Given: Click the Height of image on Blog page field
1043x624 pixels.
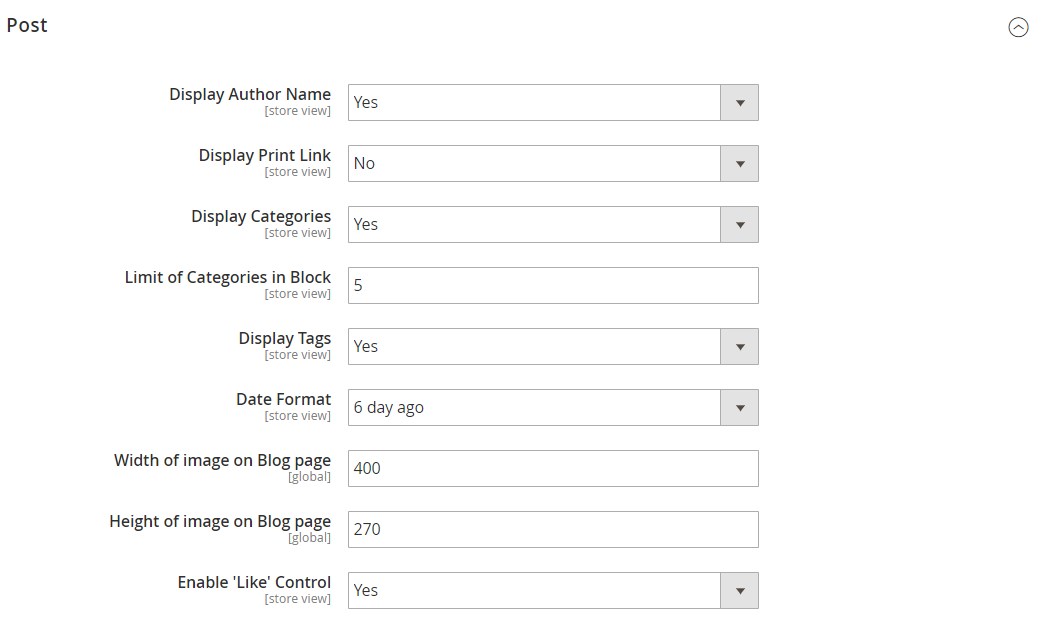Looking at the screenshot, I should [x=553, y=530].
